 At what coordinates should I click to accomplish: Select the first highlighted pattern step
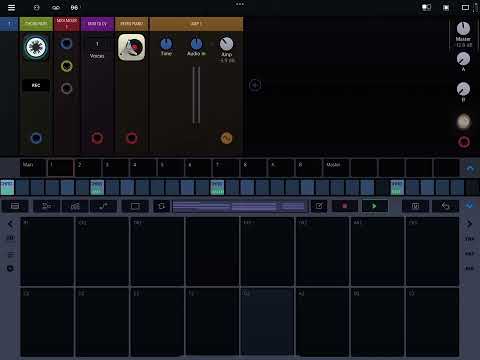coord(7,187)
